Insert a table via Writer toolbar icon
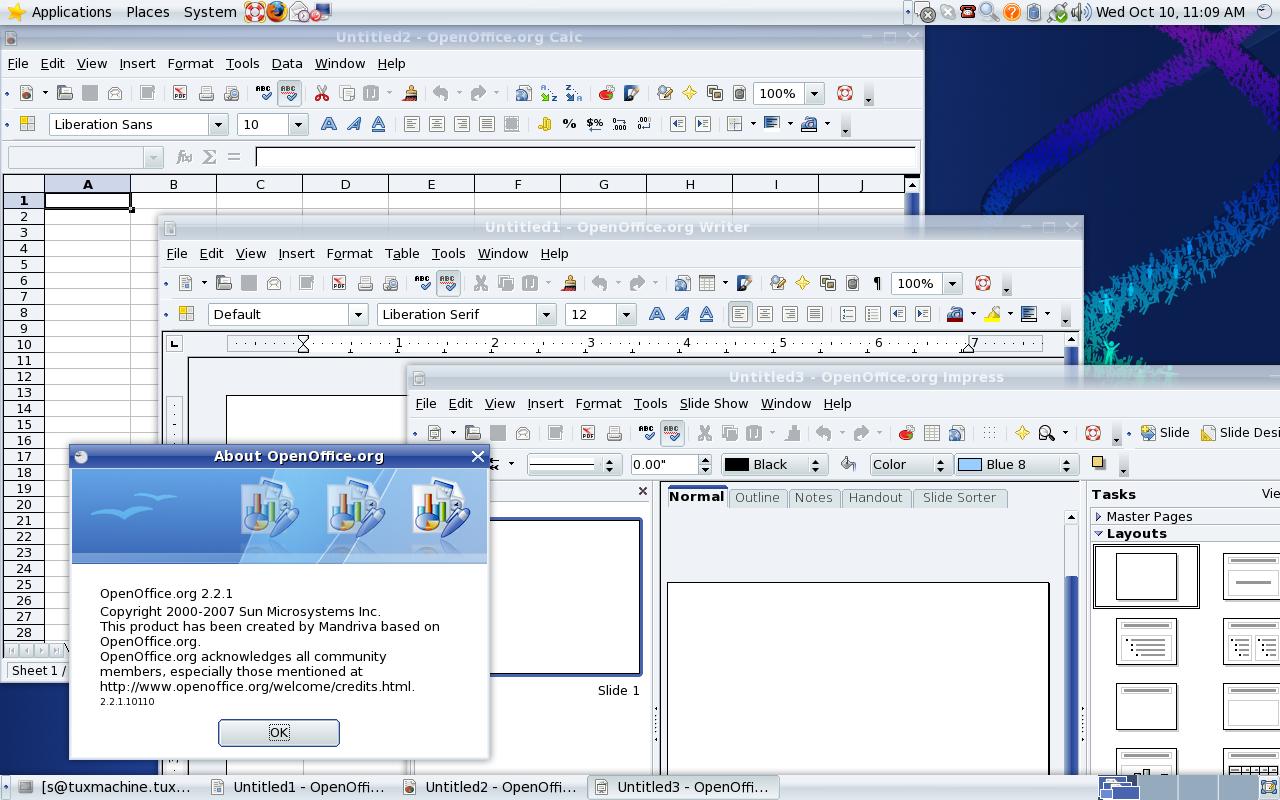 tap(707, 283)
